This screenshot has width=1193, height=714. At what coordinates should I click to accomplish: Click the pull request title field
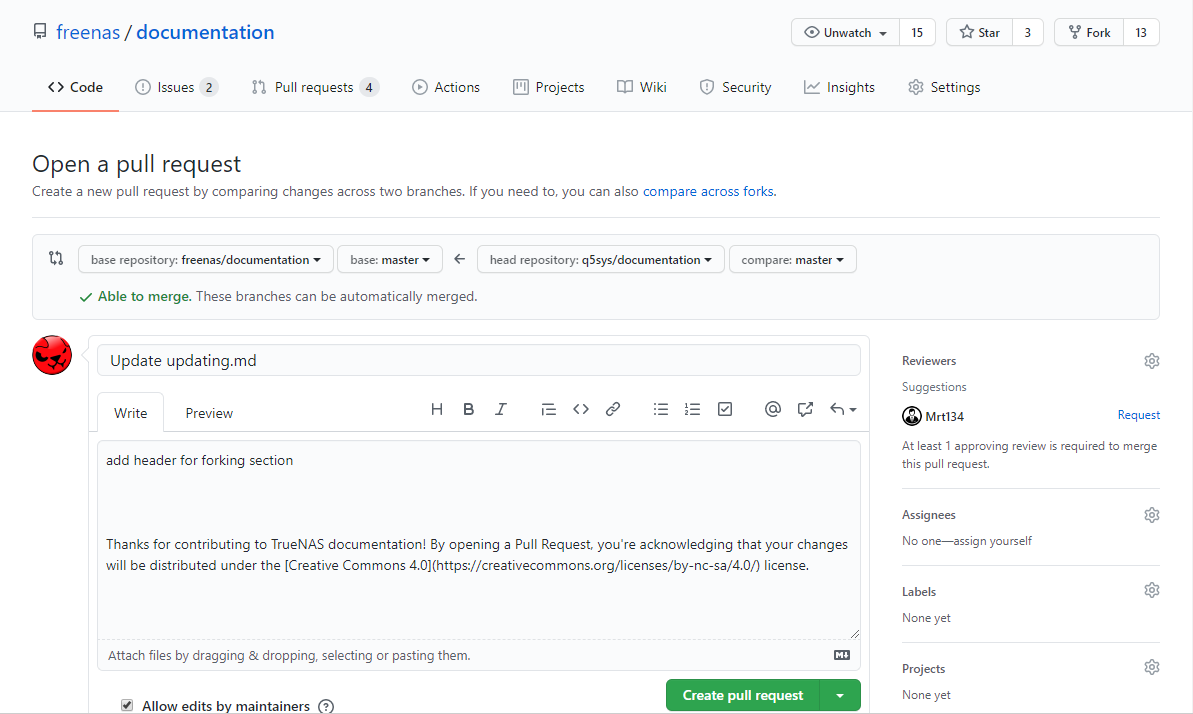[x=478, y=360]
